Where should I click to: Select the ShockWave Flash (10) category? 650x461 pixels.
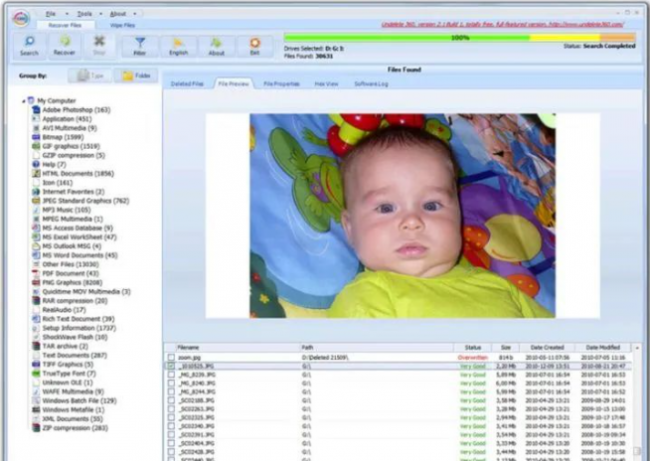70,337
